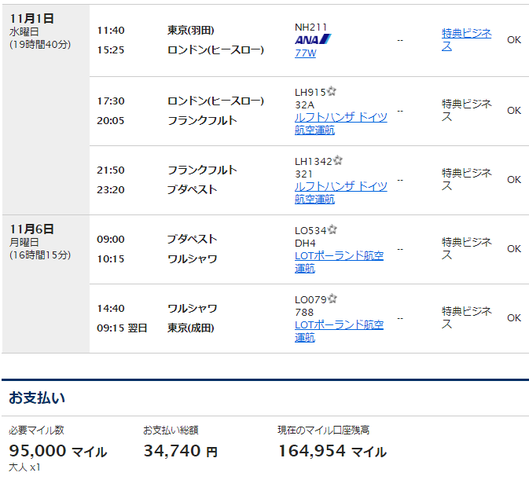Image resolution: width=529 pixels, height=480 pixels.
Task: Open the 77W aircraft type link
Action: click(x=305, y=53)
